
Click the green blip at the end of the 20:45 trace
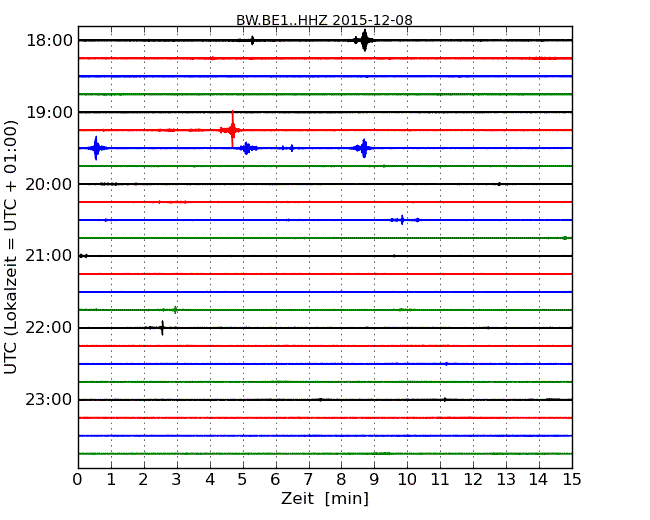coord(565,238)
